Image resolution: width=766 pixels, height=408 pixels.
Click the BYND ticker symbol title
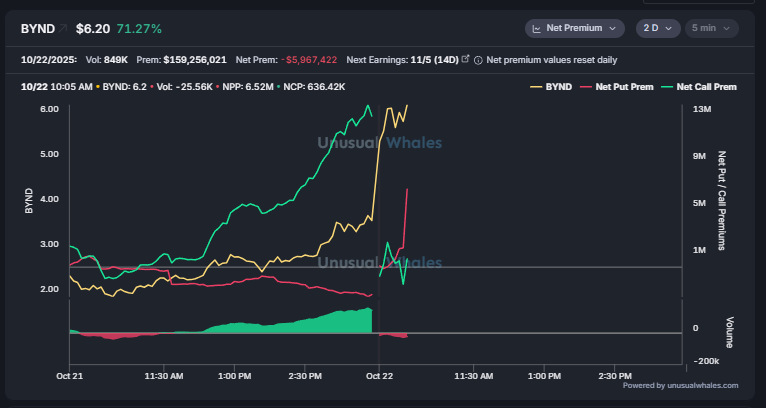[x=38, y=29]
